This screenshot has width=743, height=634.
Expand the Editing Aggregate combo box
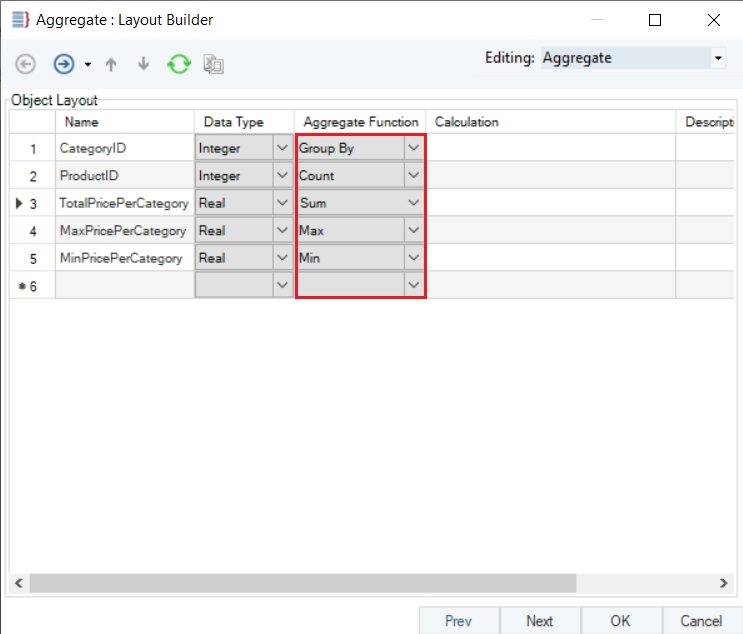pyautogui.click(x=718, y=58)
